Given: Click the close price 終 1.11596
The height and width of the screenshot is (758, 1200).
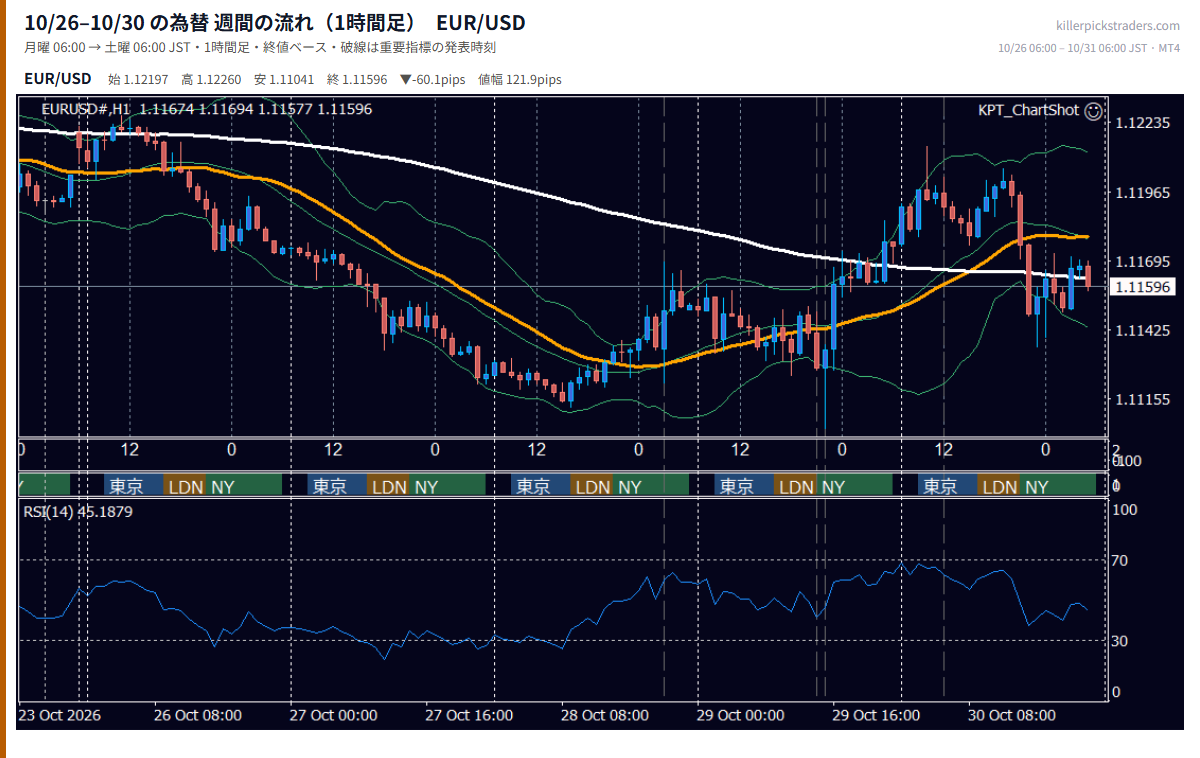Looking at the screenshot, I should [x=357, y=79].
